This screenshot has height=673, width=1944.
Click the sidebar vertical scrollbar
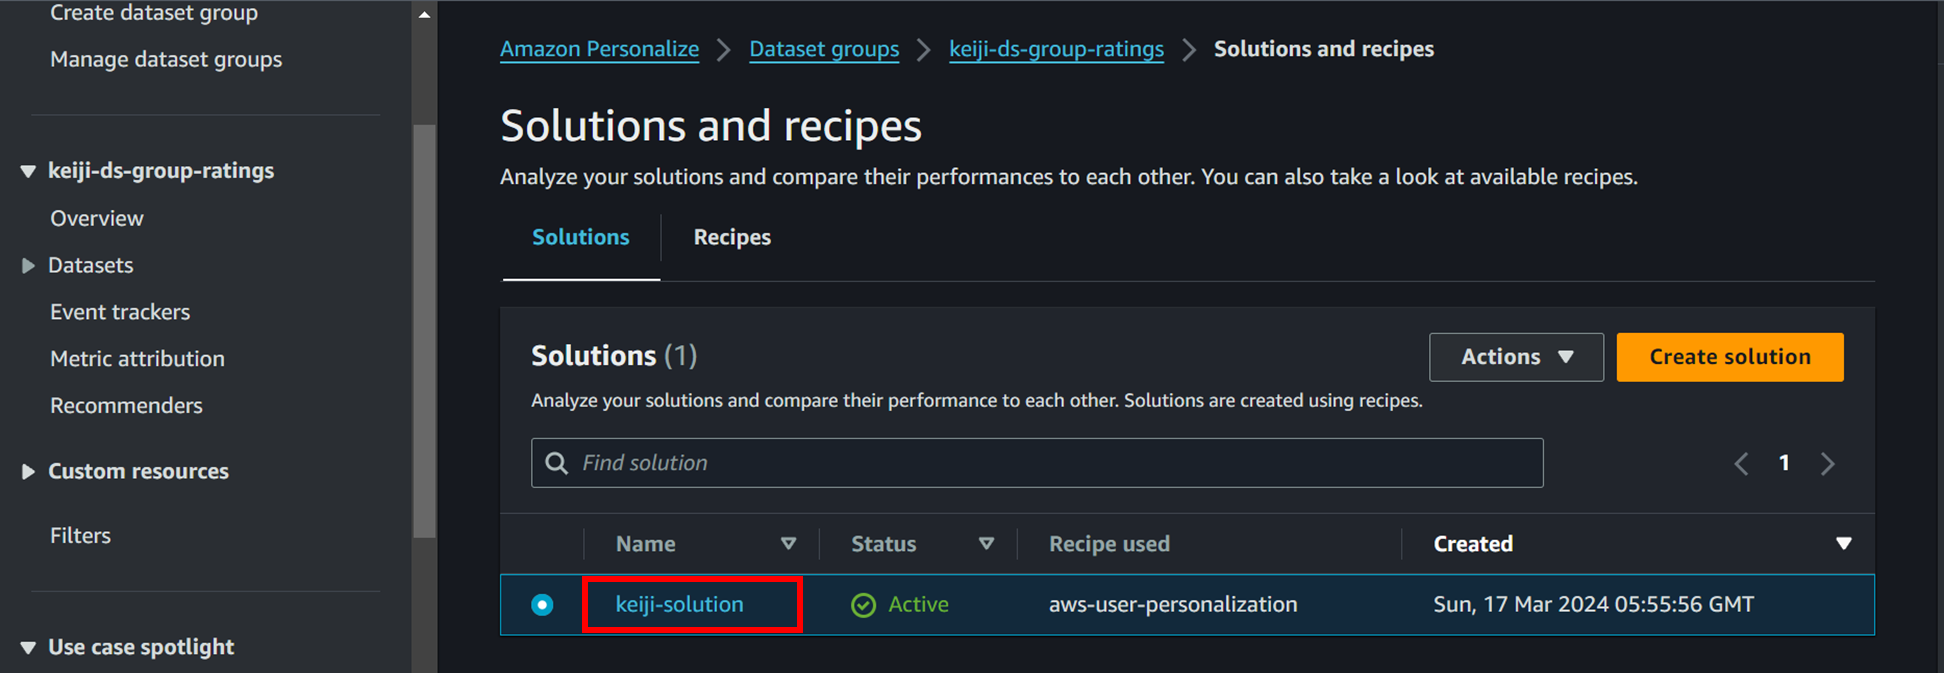click(x=424, y=330)
